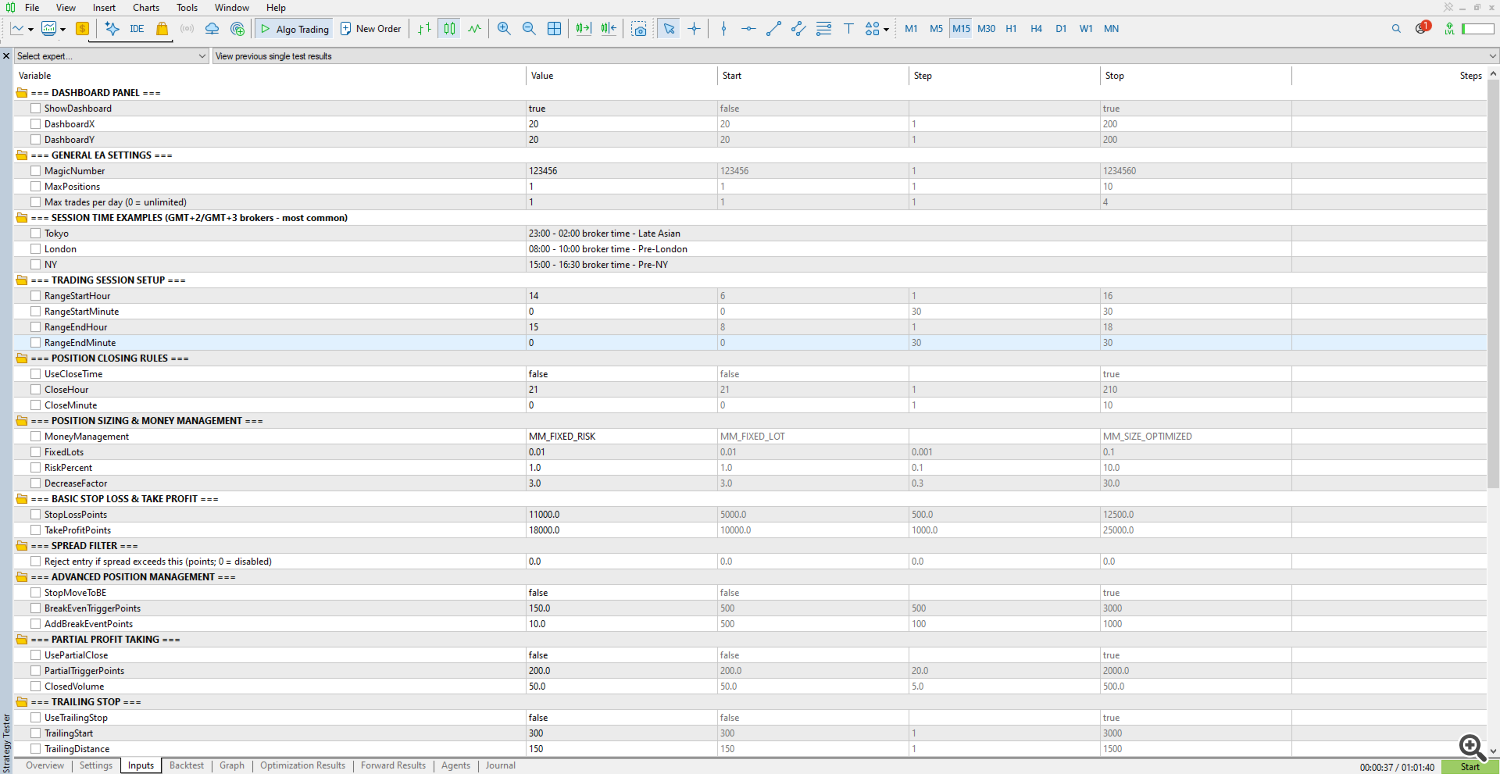The width and height of the screenshot is (1500, 774).
Task: Click the New Order button
Action: (371, 29)
